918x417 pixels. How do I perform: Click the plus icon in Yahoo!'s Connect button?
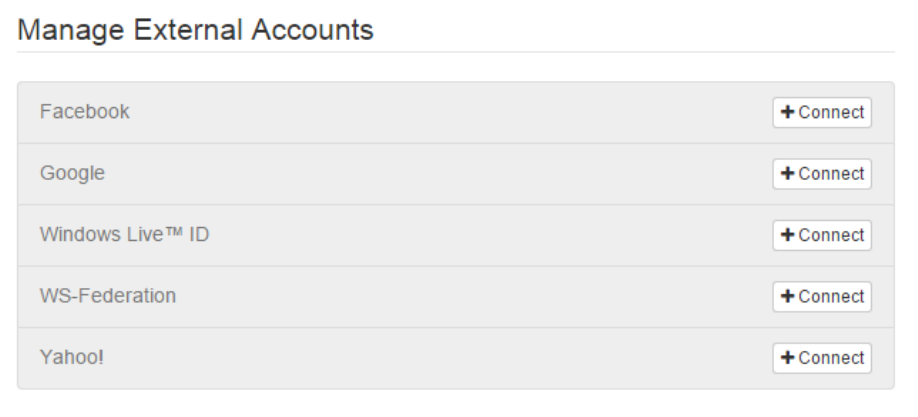point(788,358)
